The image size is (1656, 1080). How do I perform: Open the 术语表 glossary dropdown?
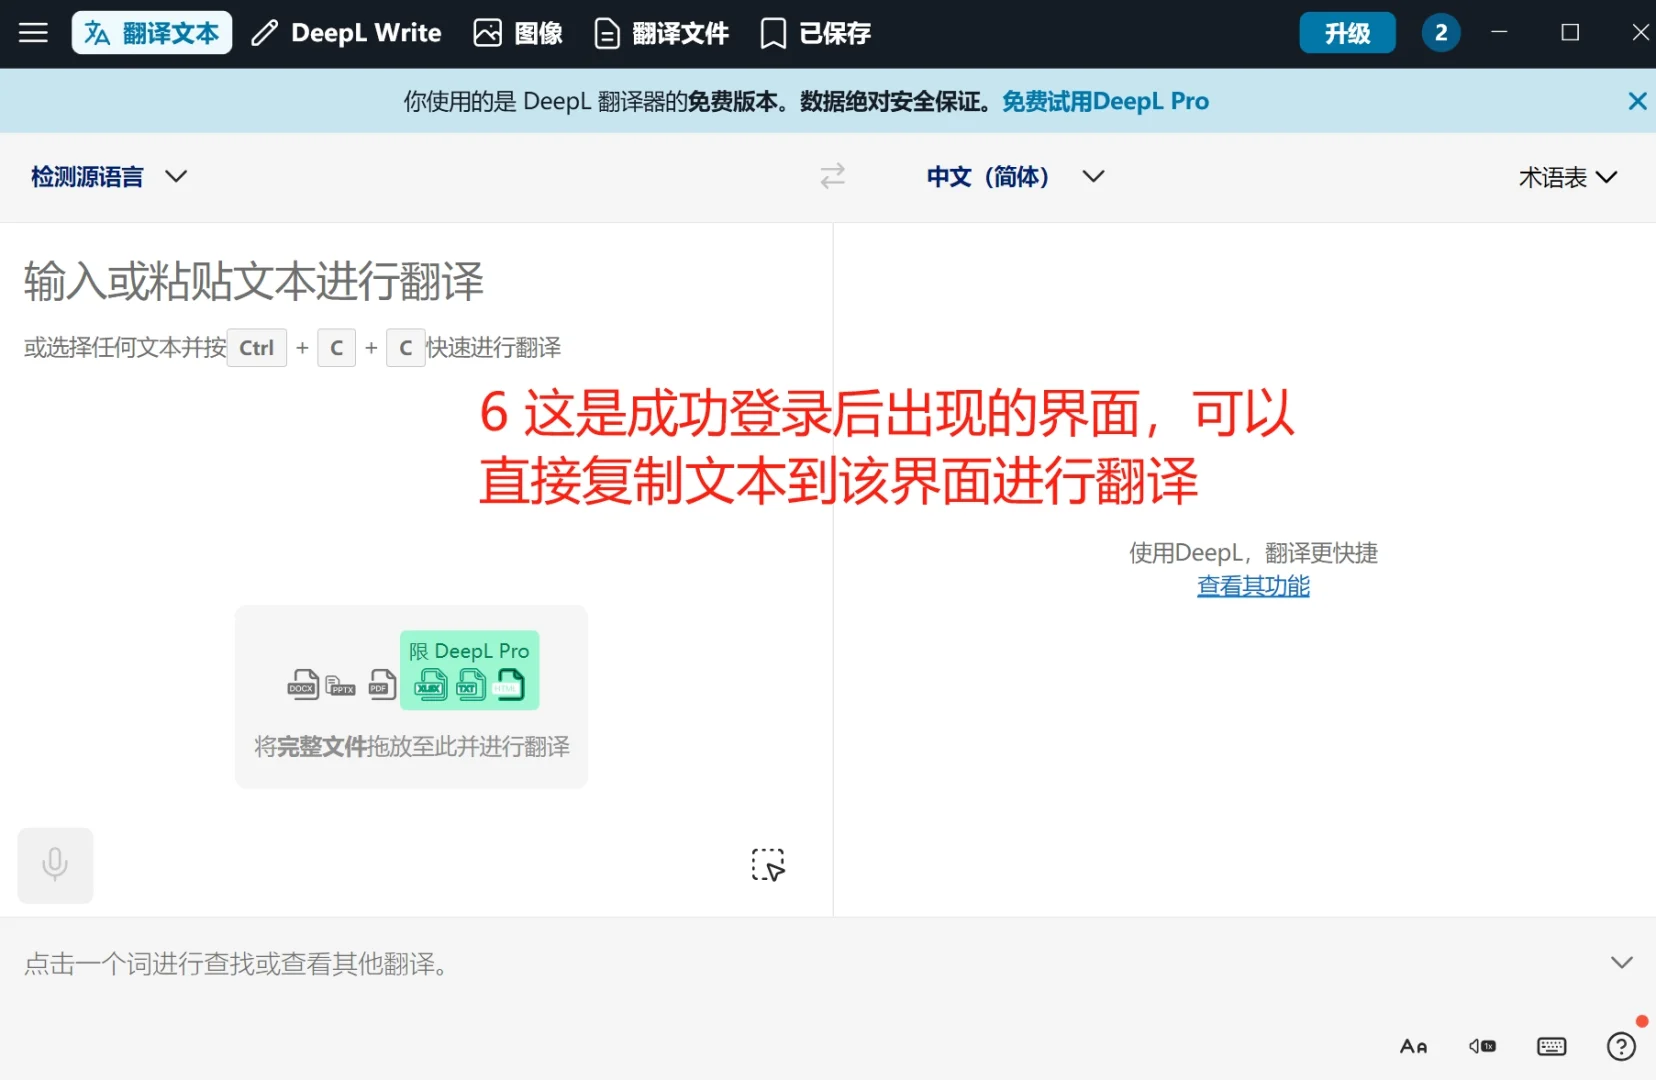(x=1567, y=177)
